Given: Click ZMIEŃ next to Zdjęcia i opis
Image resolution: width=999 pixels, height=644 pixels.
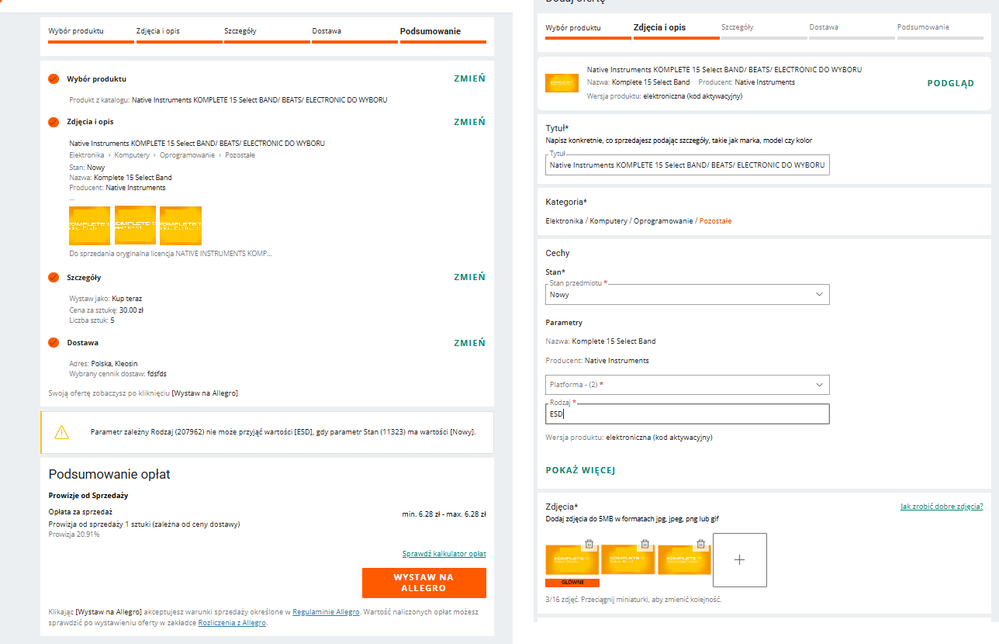Looking at the screenshot, I should [470, 122].
